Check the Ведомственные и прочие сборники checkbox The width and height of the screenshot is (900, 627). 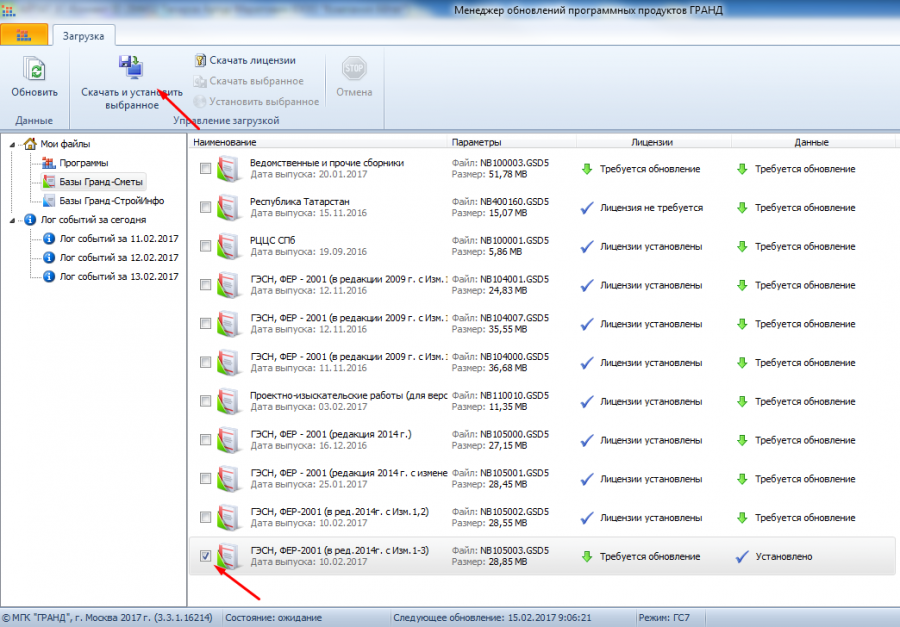point(205,168)
